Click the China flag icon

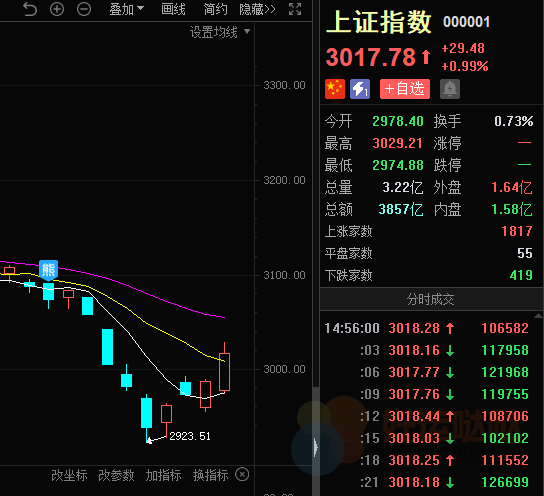click(x=335, y=89)
